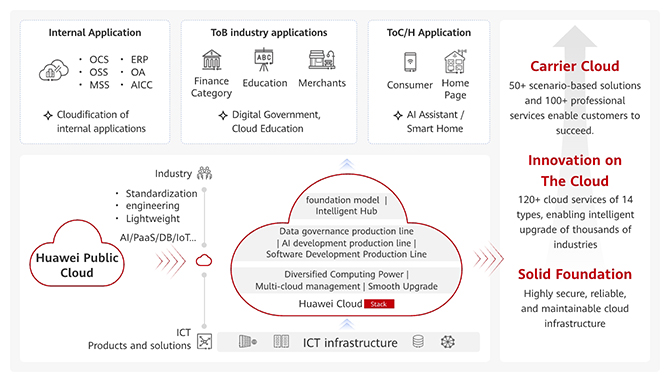Image resolution: width=670 pixels, height=382 pixels.
Task: Click the star icon beside AI Assistant
Action: click(x=398, y=115)
